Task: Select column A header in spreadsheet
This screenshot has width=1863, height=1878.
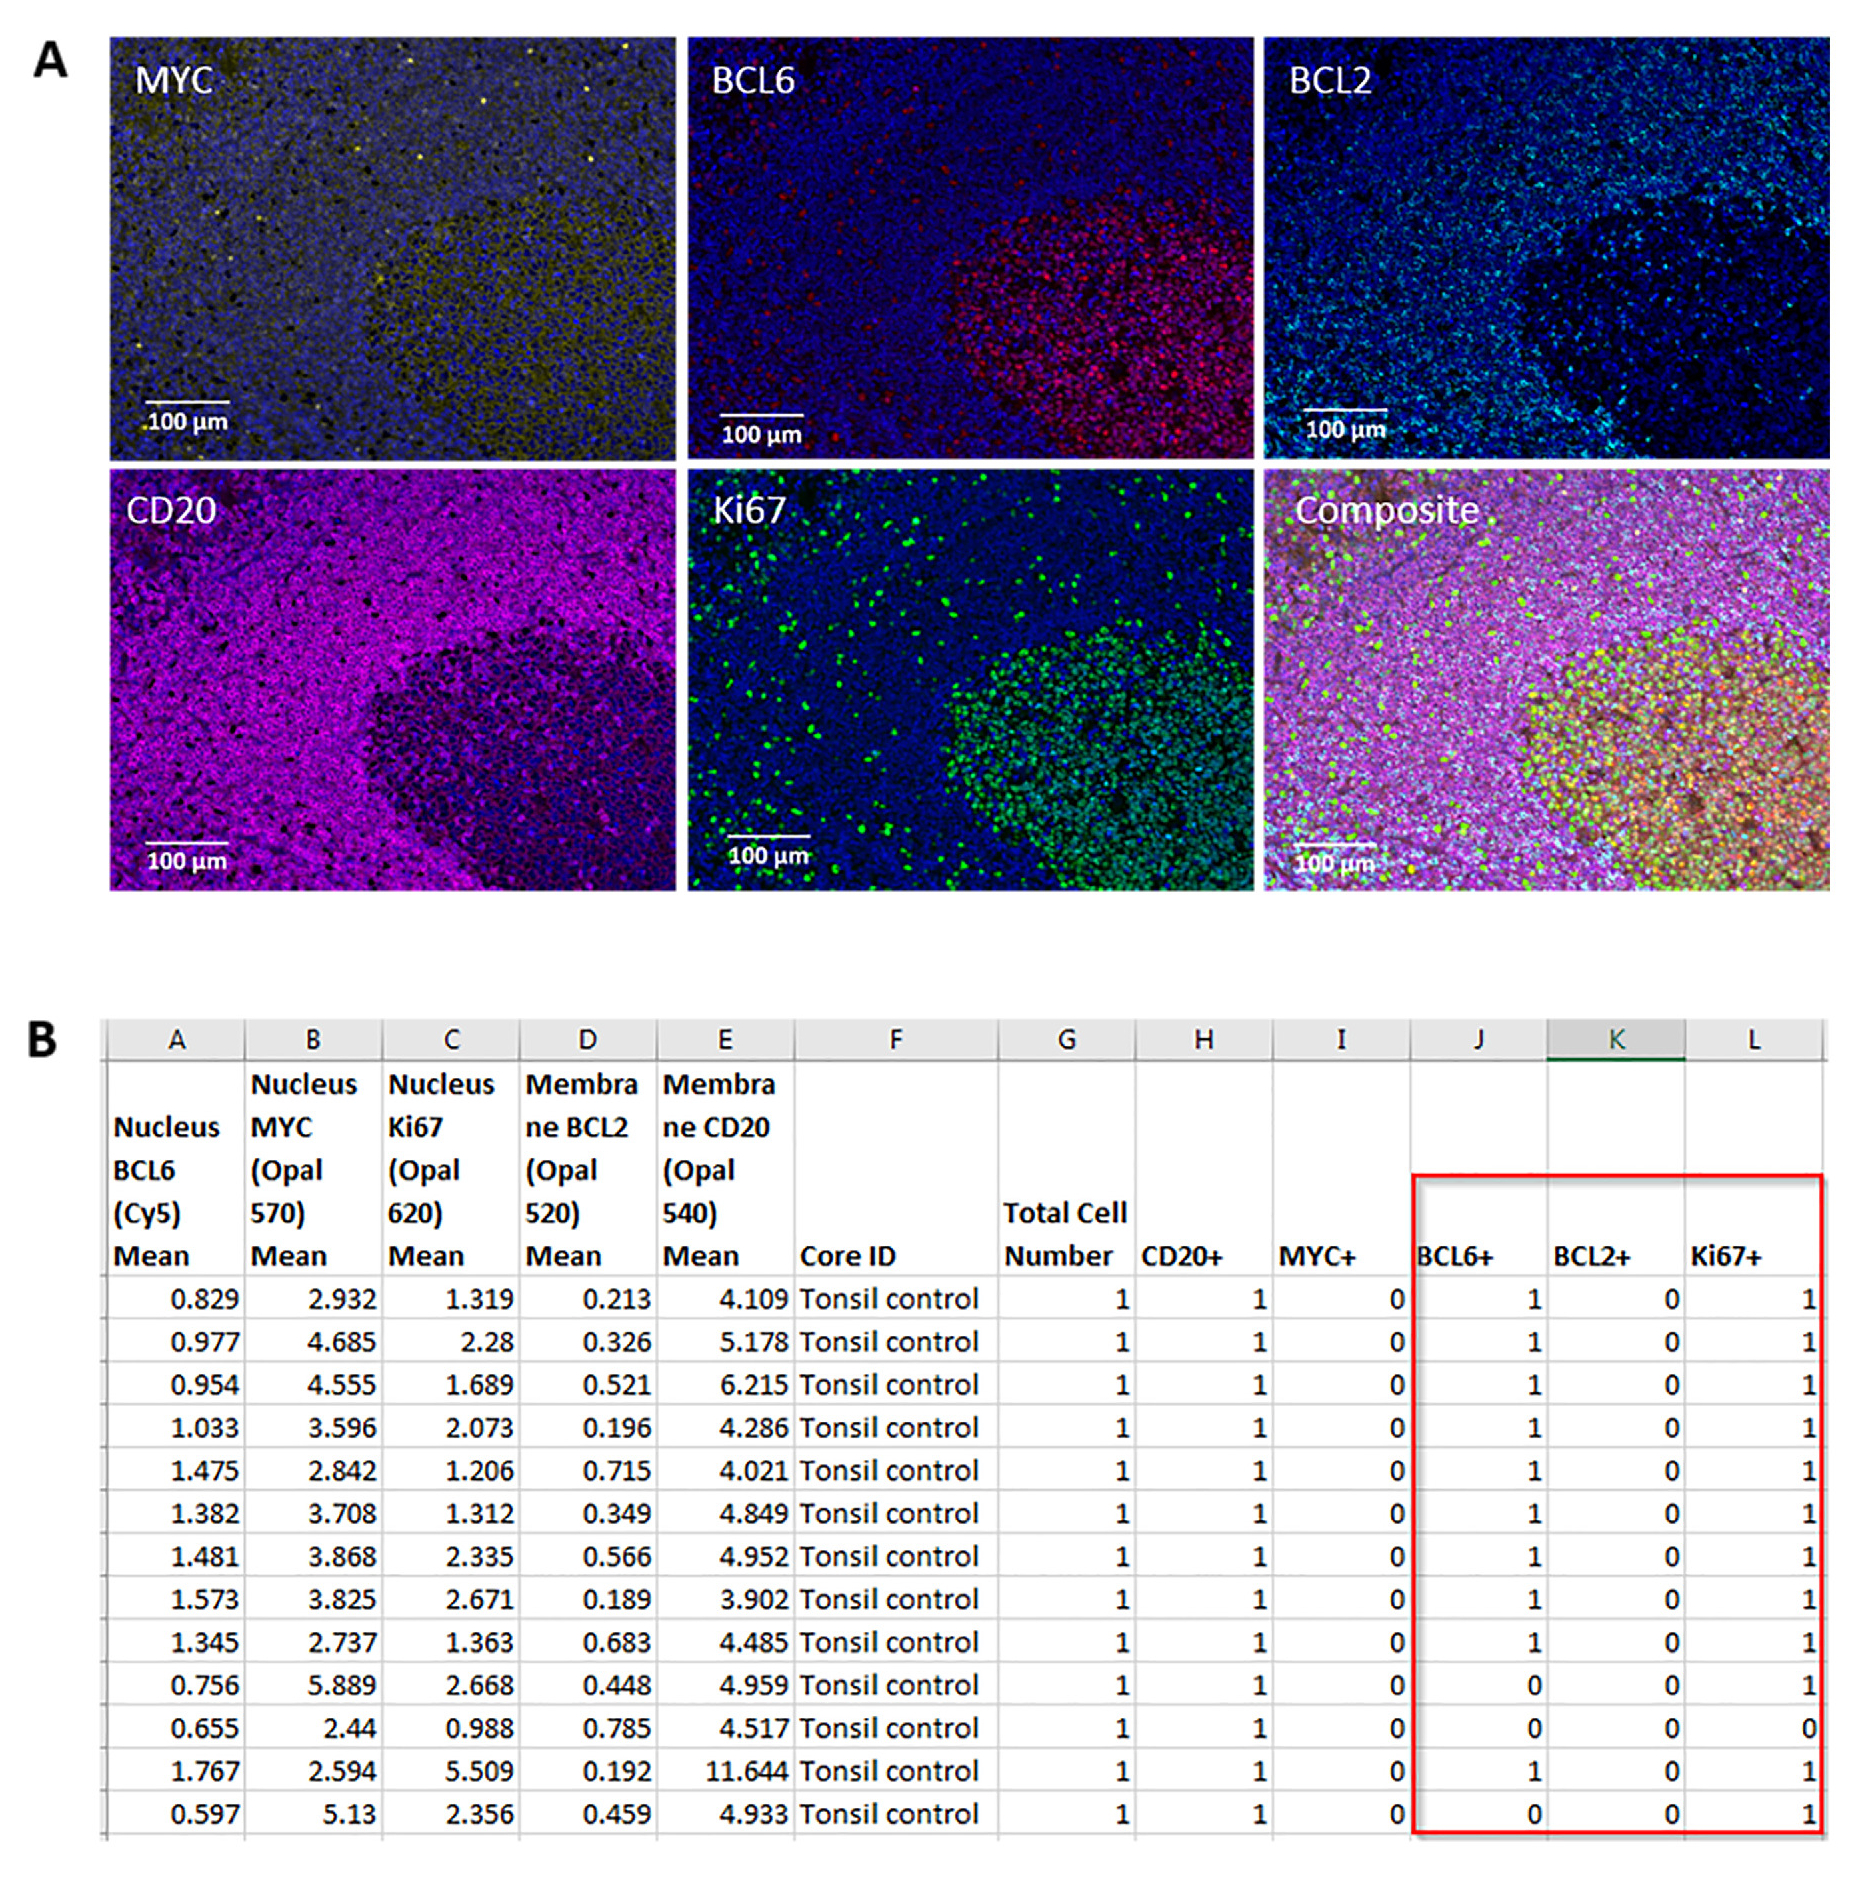Action: [176, 1040]
